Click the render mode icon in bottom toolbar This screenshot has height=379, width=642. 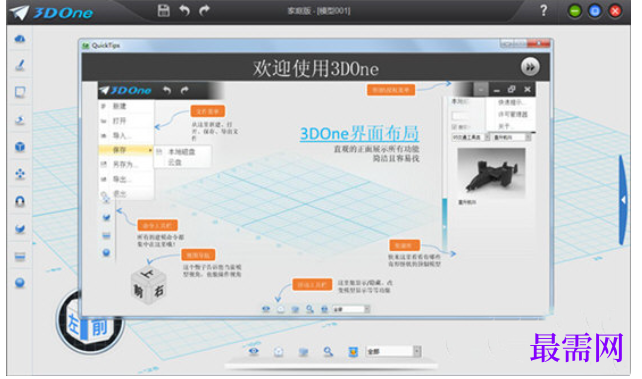[x=278, y=352]
